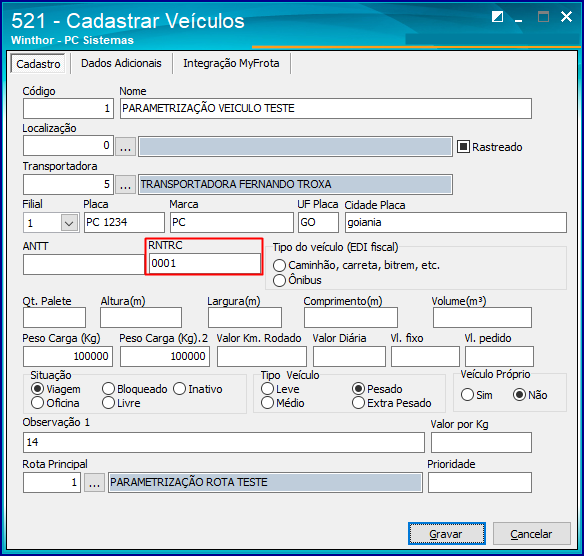Open the Dados Adicionais tab

point(121,63)
